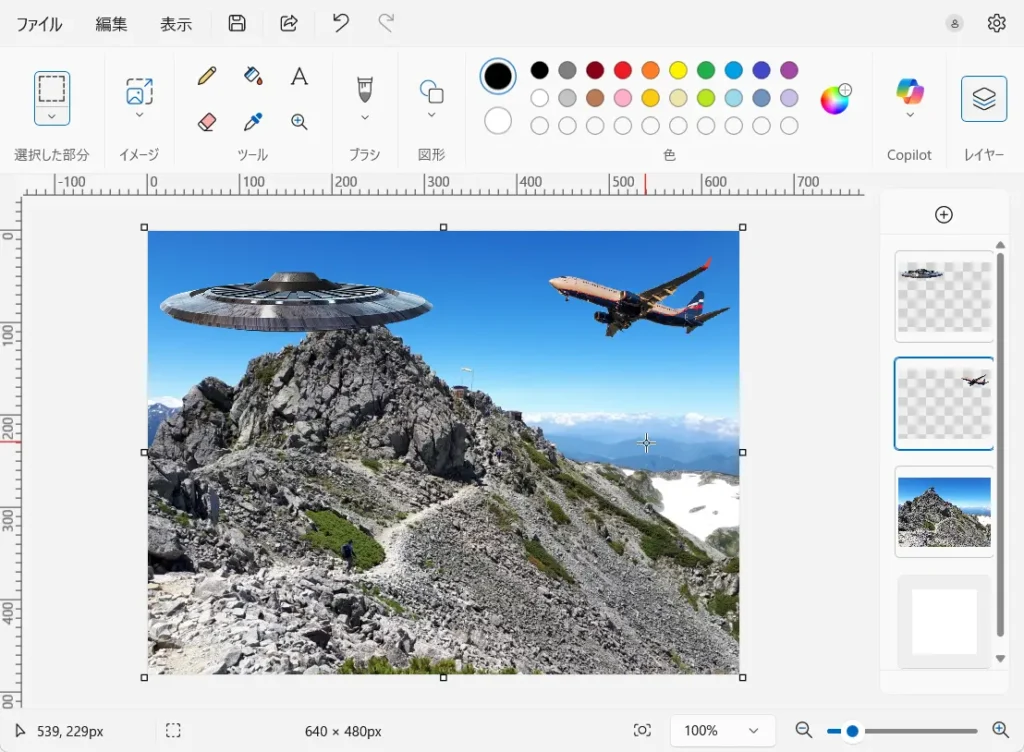The height and width of the screenshot is (752, 1024).
Task: Expand the selection options dropdown
Action: point(52,116)
